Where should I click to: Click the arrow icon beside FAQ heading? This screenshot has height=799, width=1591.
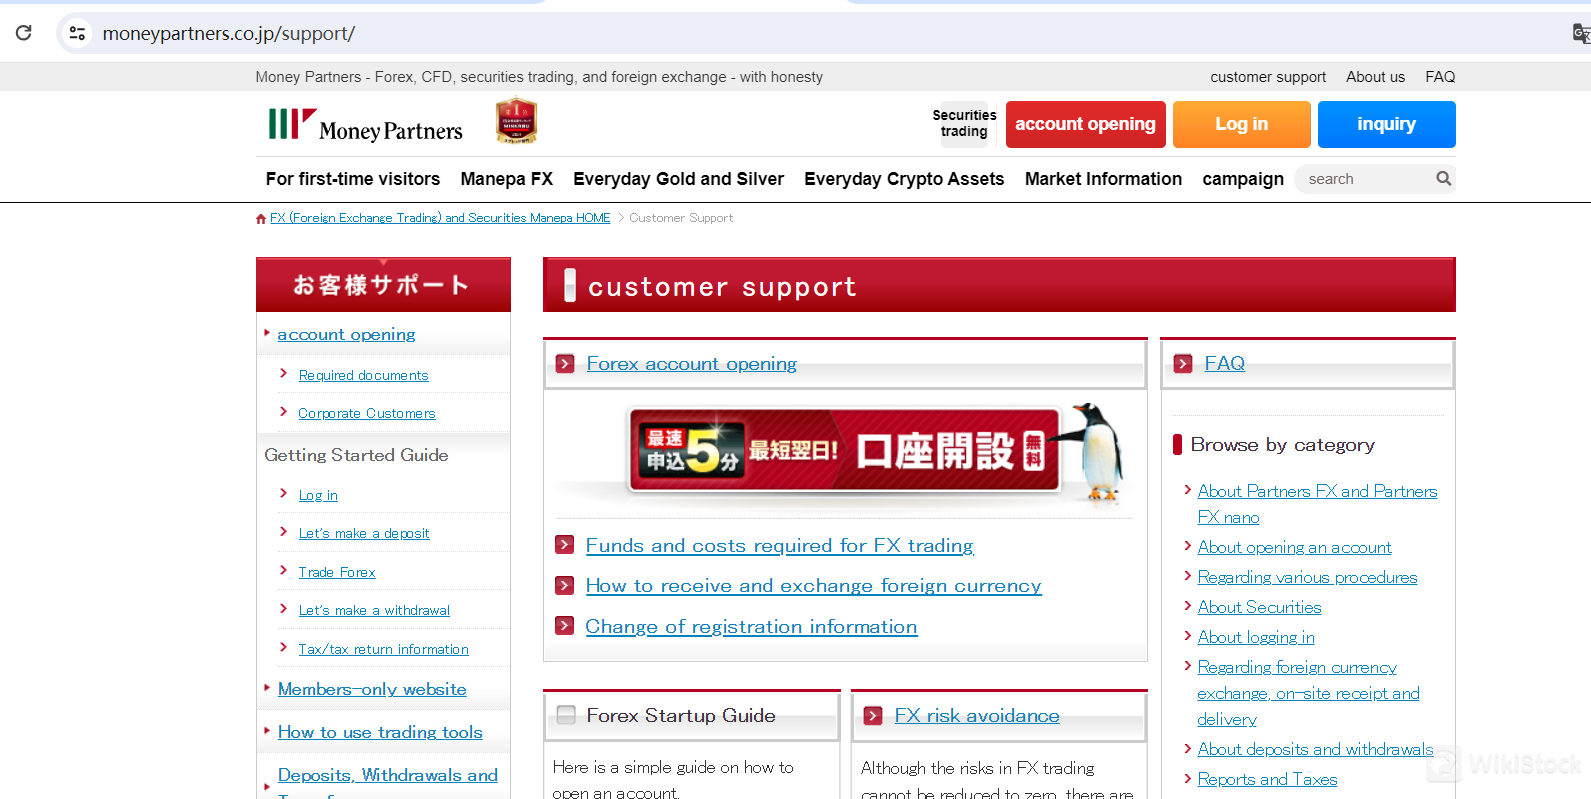click(x=1183, y=364)
